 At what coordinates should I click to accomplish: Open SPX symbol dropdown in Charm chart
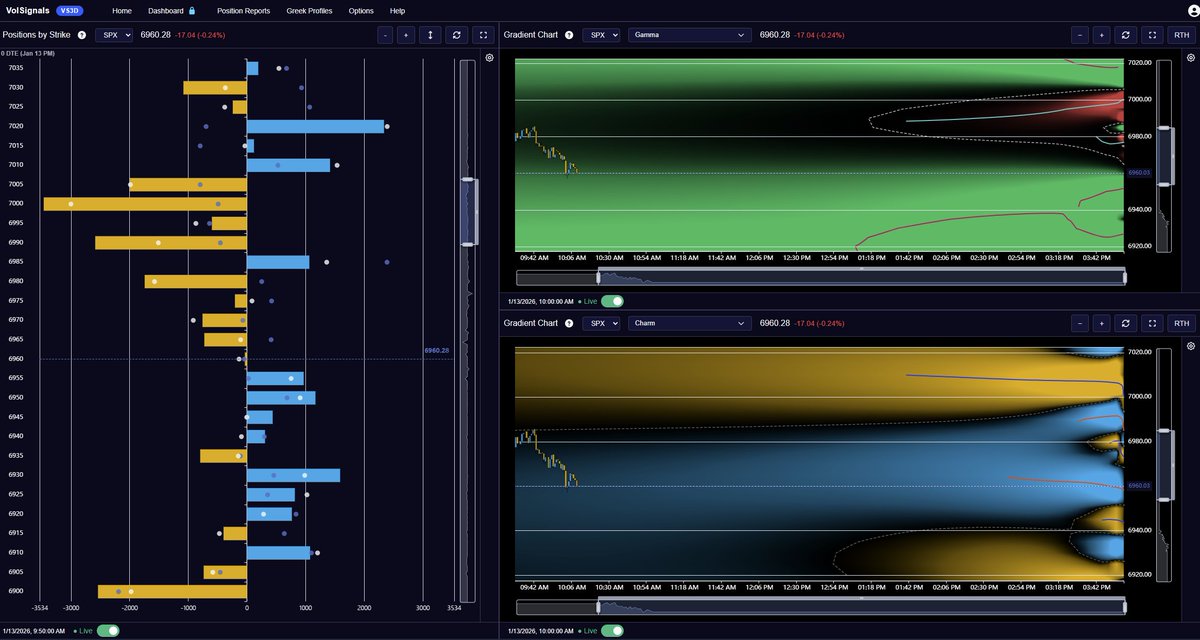[x=601, y=324]
